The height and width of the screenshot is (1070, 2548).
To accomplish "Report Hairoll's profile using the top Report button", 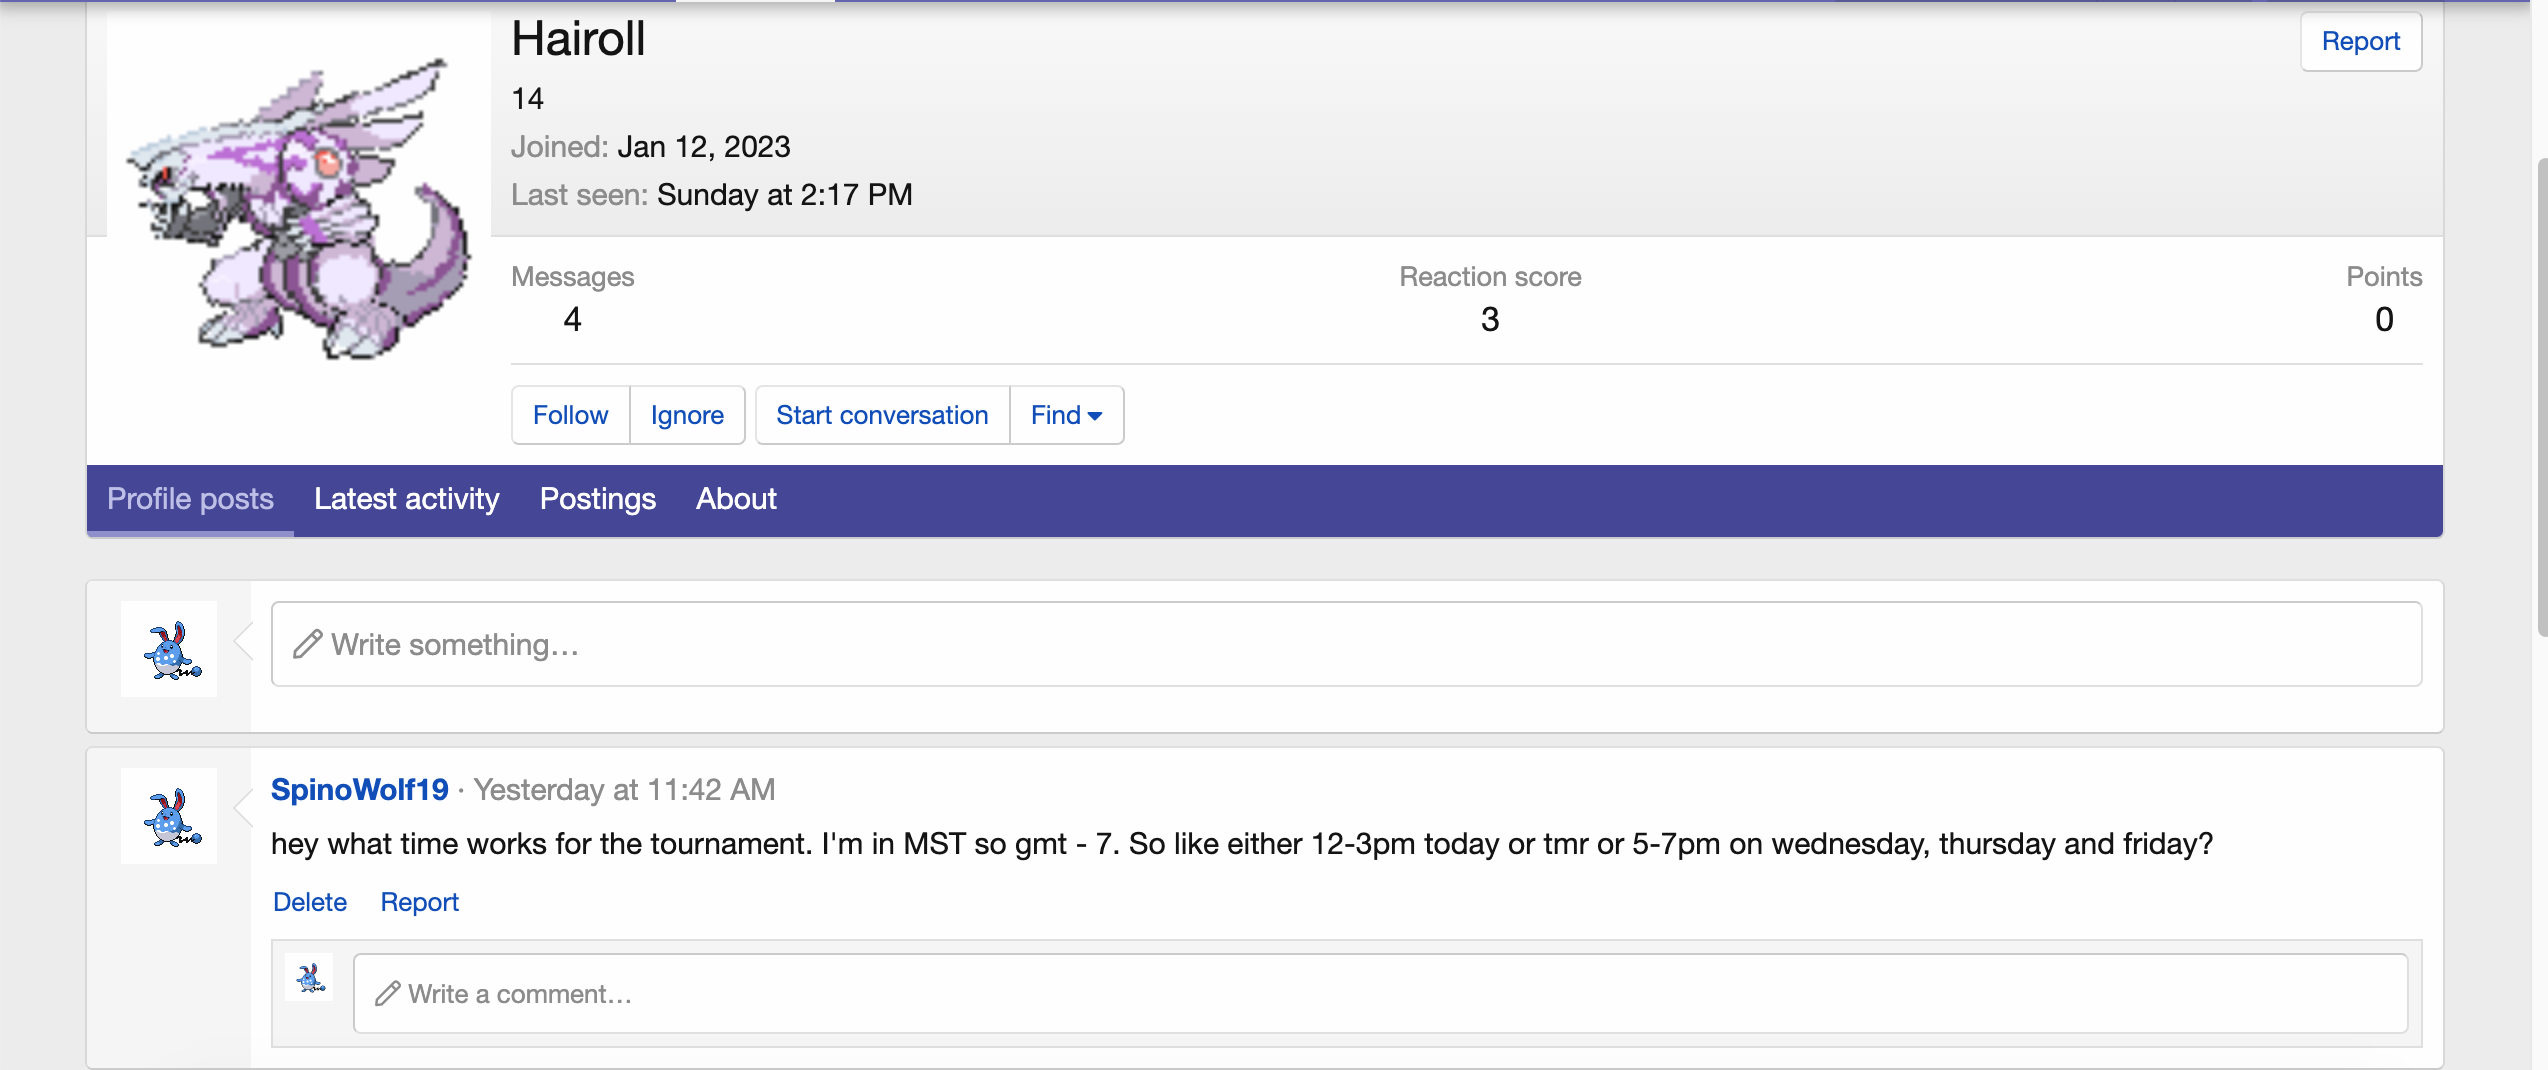I will (2360, 41).
